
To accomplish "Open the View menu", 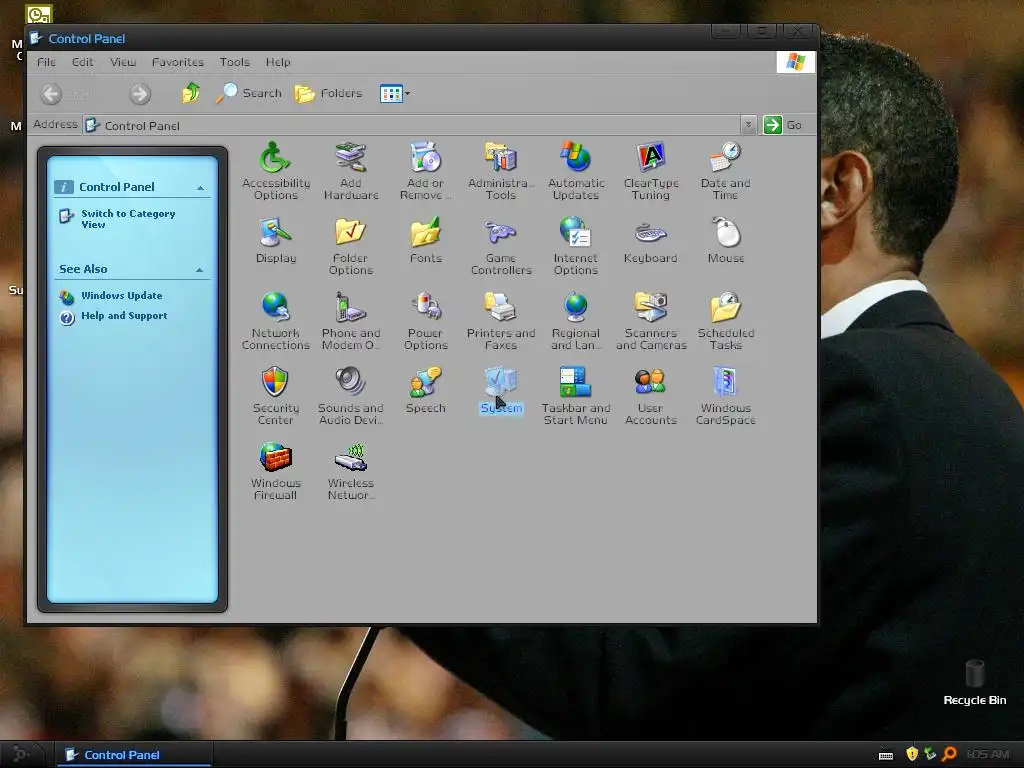I will tap(123, 62).
